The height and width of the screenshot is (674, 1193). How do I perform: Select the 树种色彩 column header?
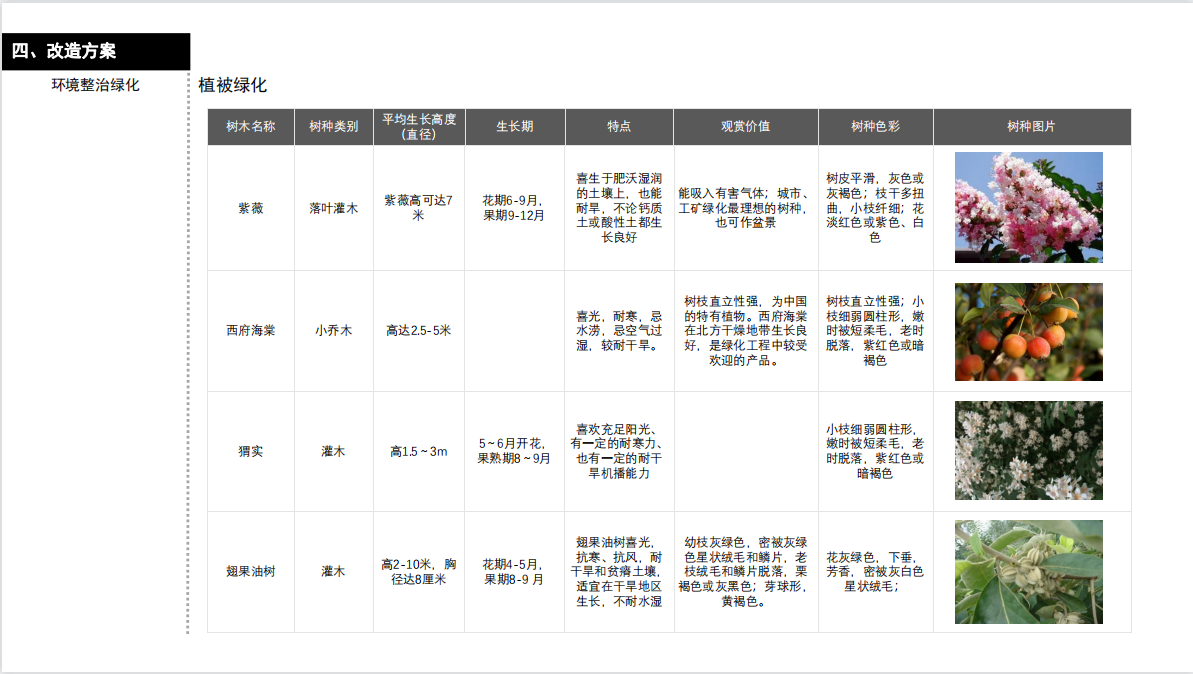click(x=875, y=127)
